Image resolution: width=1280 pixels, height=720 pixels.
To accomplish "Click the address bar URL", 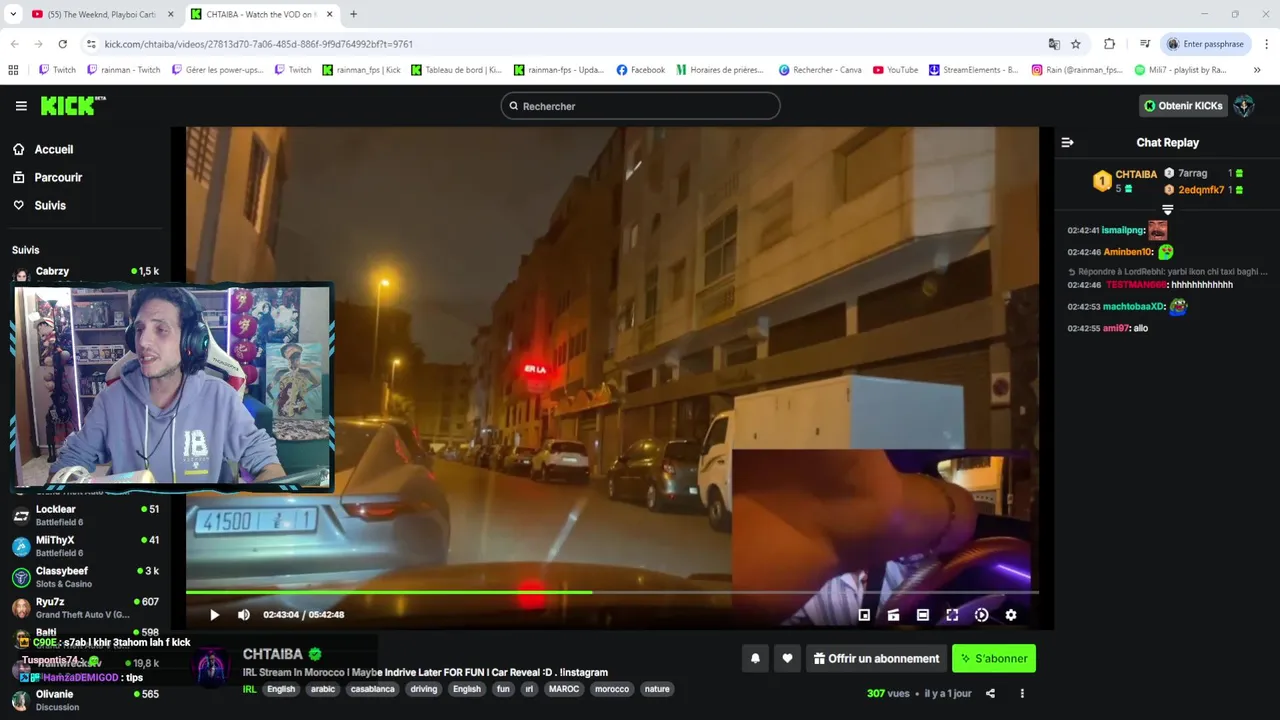I will [259, 44].
